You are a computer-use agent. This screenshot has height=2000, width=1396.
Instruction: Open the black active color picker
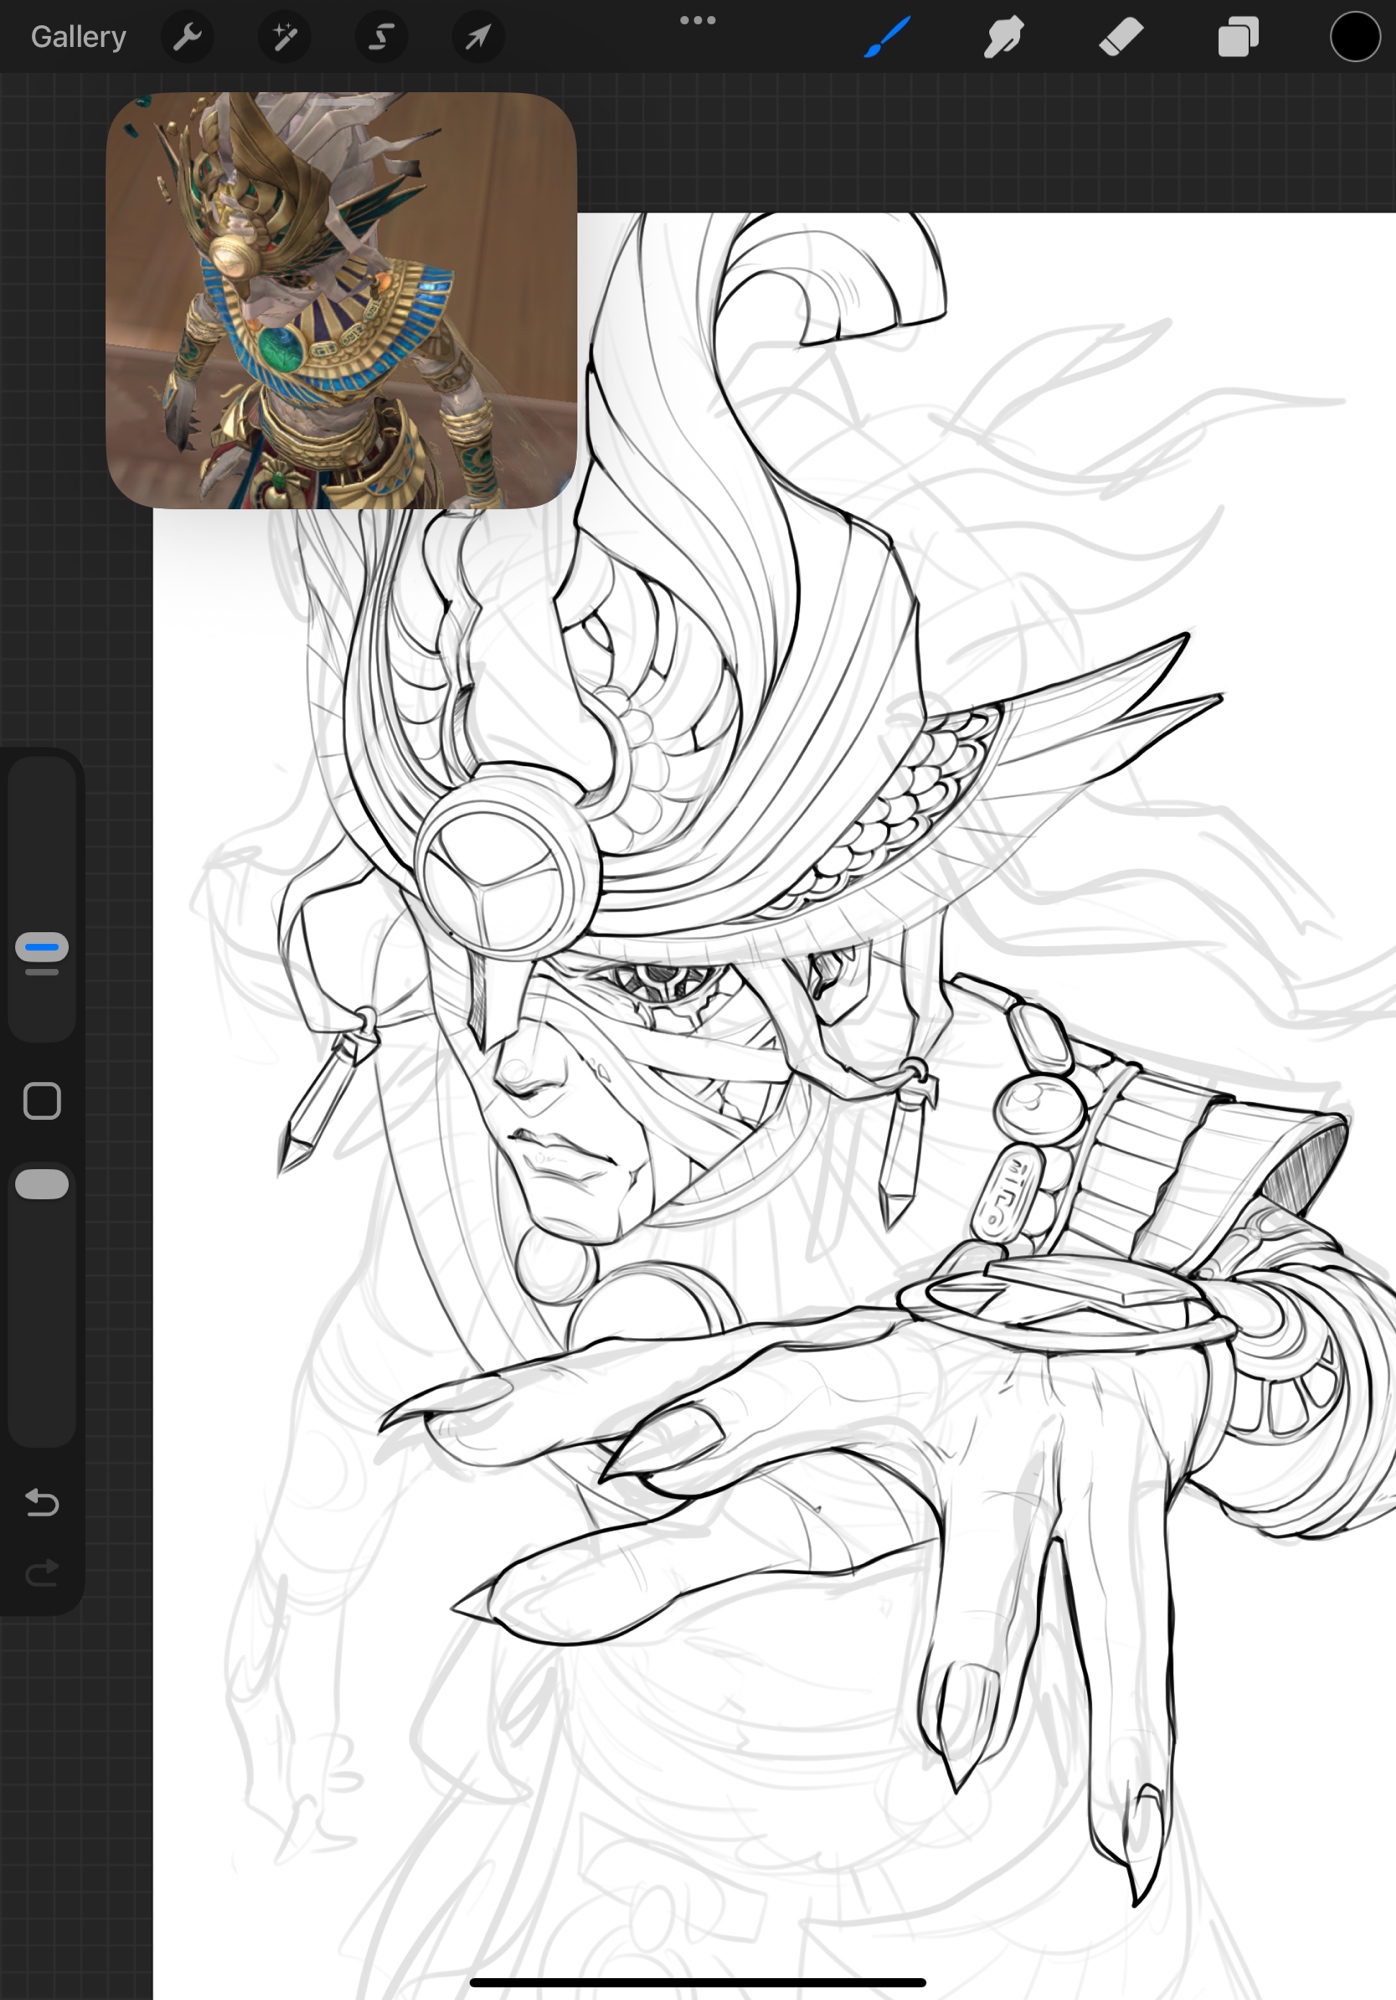coord(1354,37)
